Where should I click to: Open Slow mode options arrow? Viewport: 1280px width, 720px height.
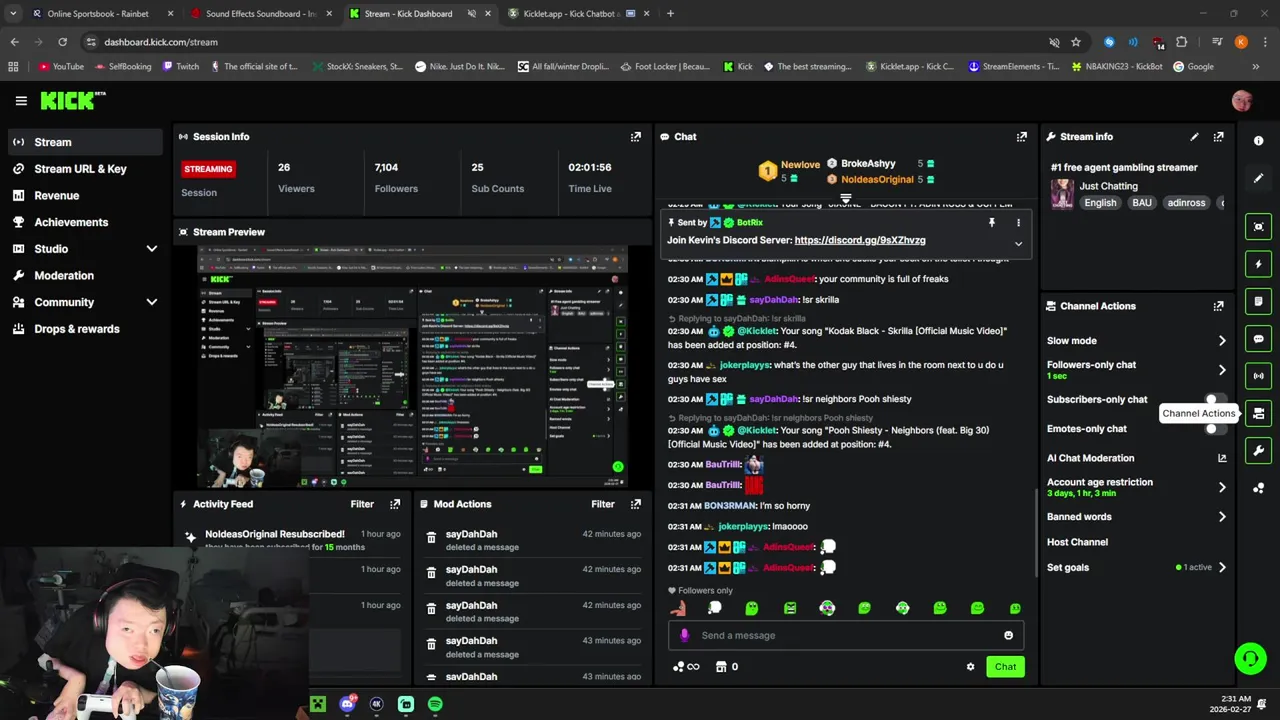point(1222,341)
